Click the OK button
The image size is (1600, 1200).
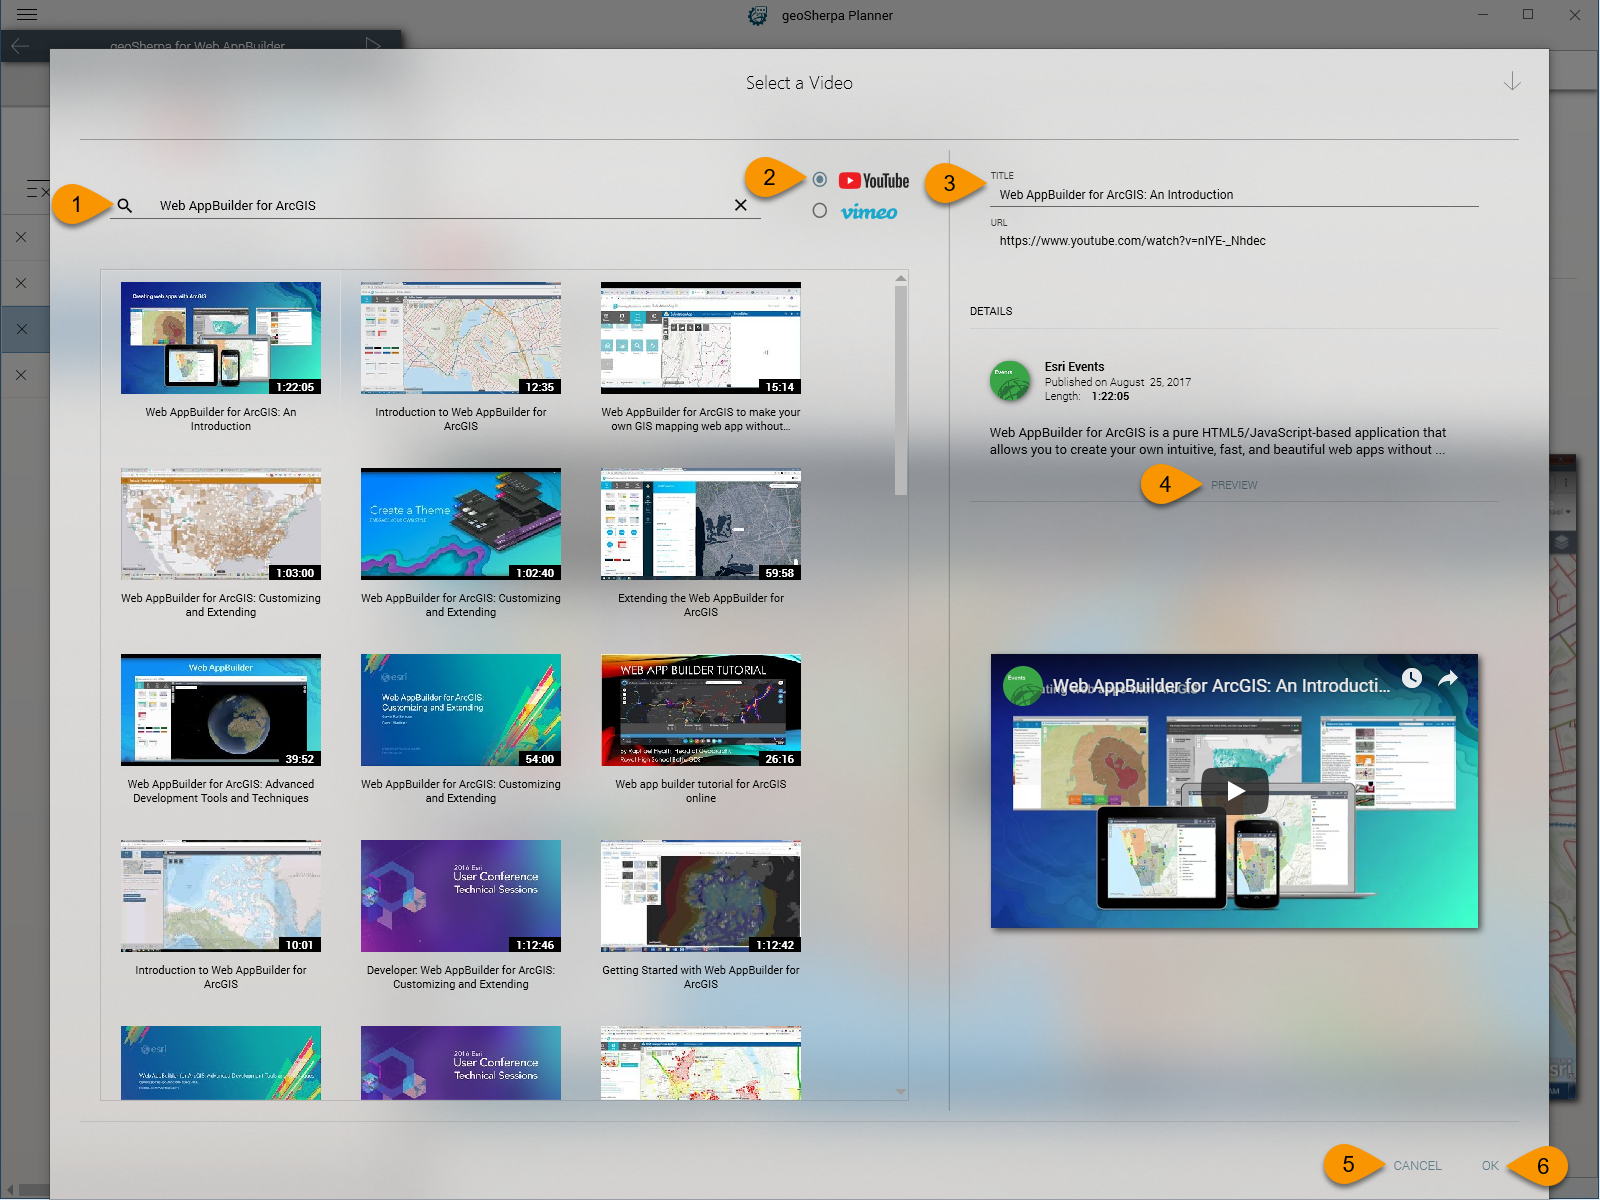[x=1490, y=1166]
